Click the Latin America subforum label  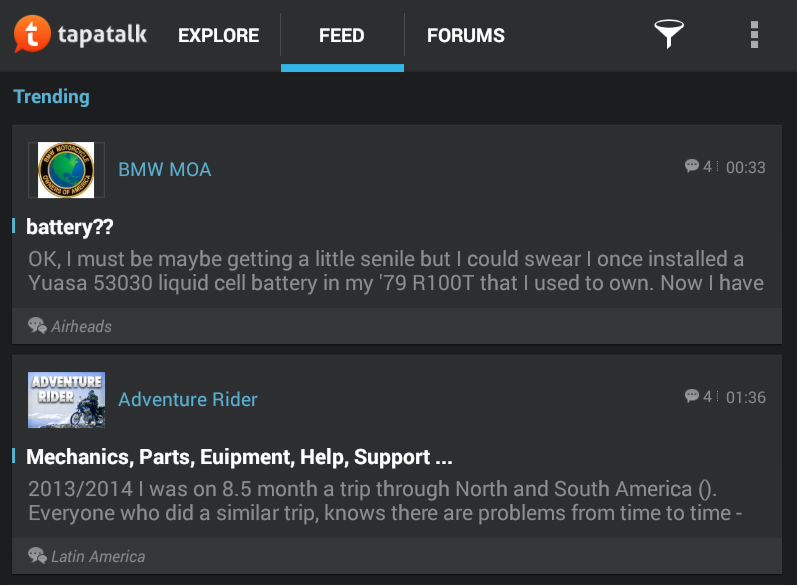(x=98, y=557)
